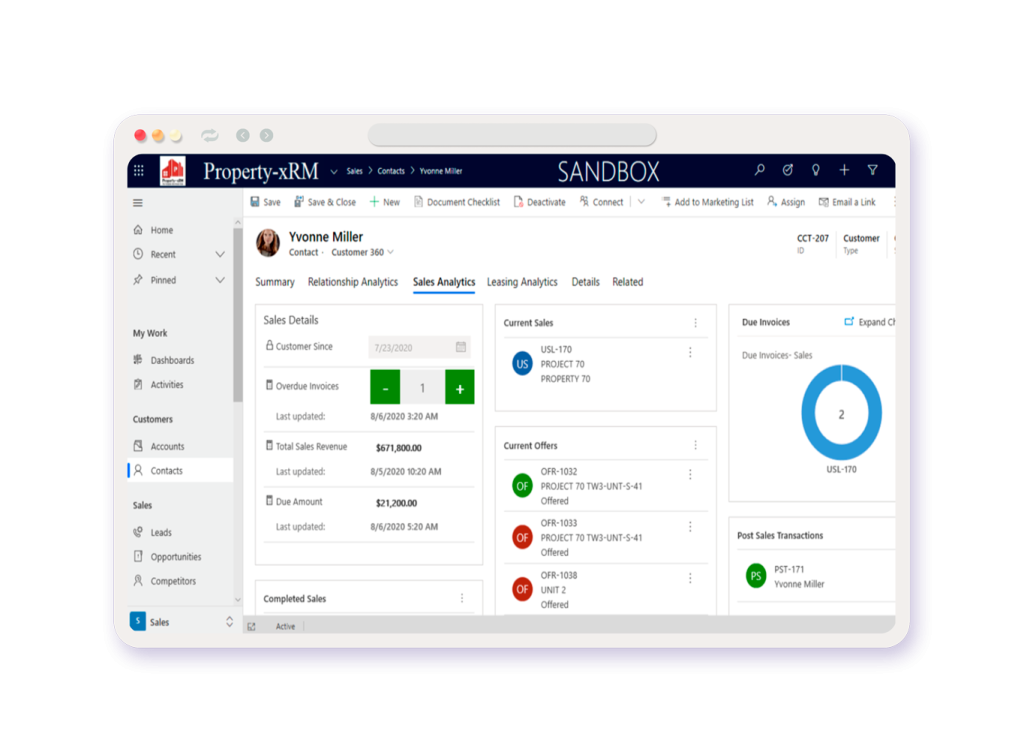Open OFR-1033 row more options
This screenshot has width=1024, height=749.
690,526
